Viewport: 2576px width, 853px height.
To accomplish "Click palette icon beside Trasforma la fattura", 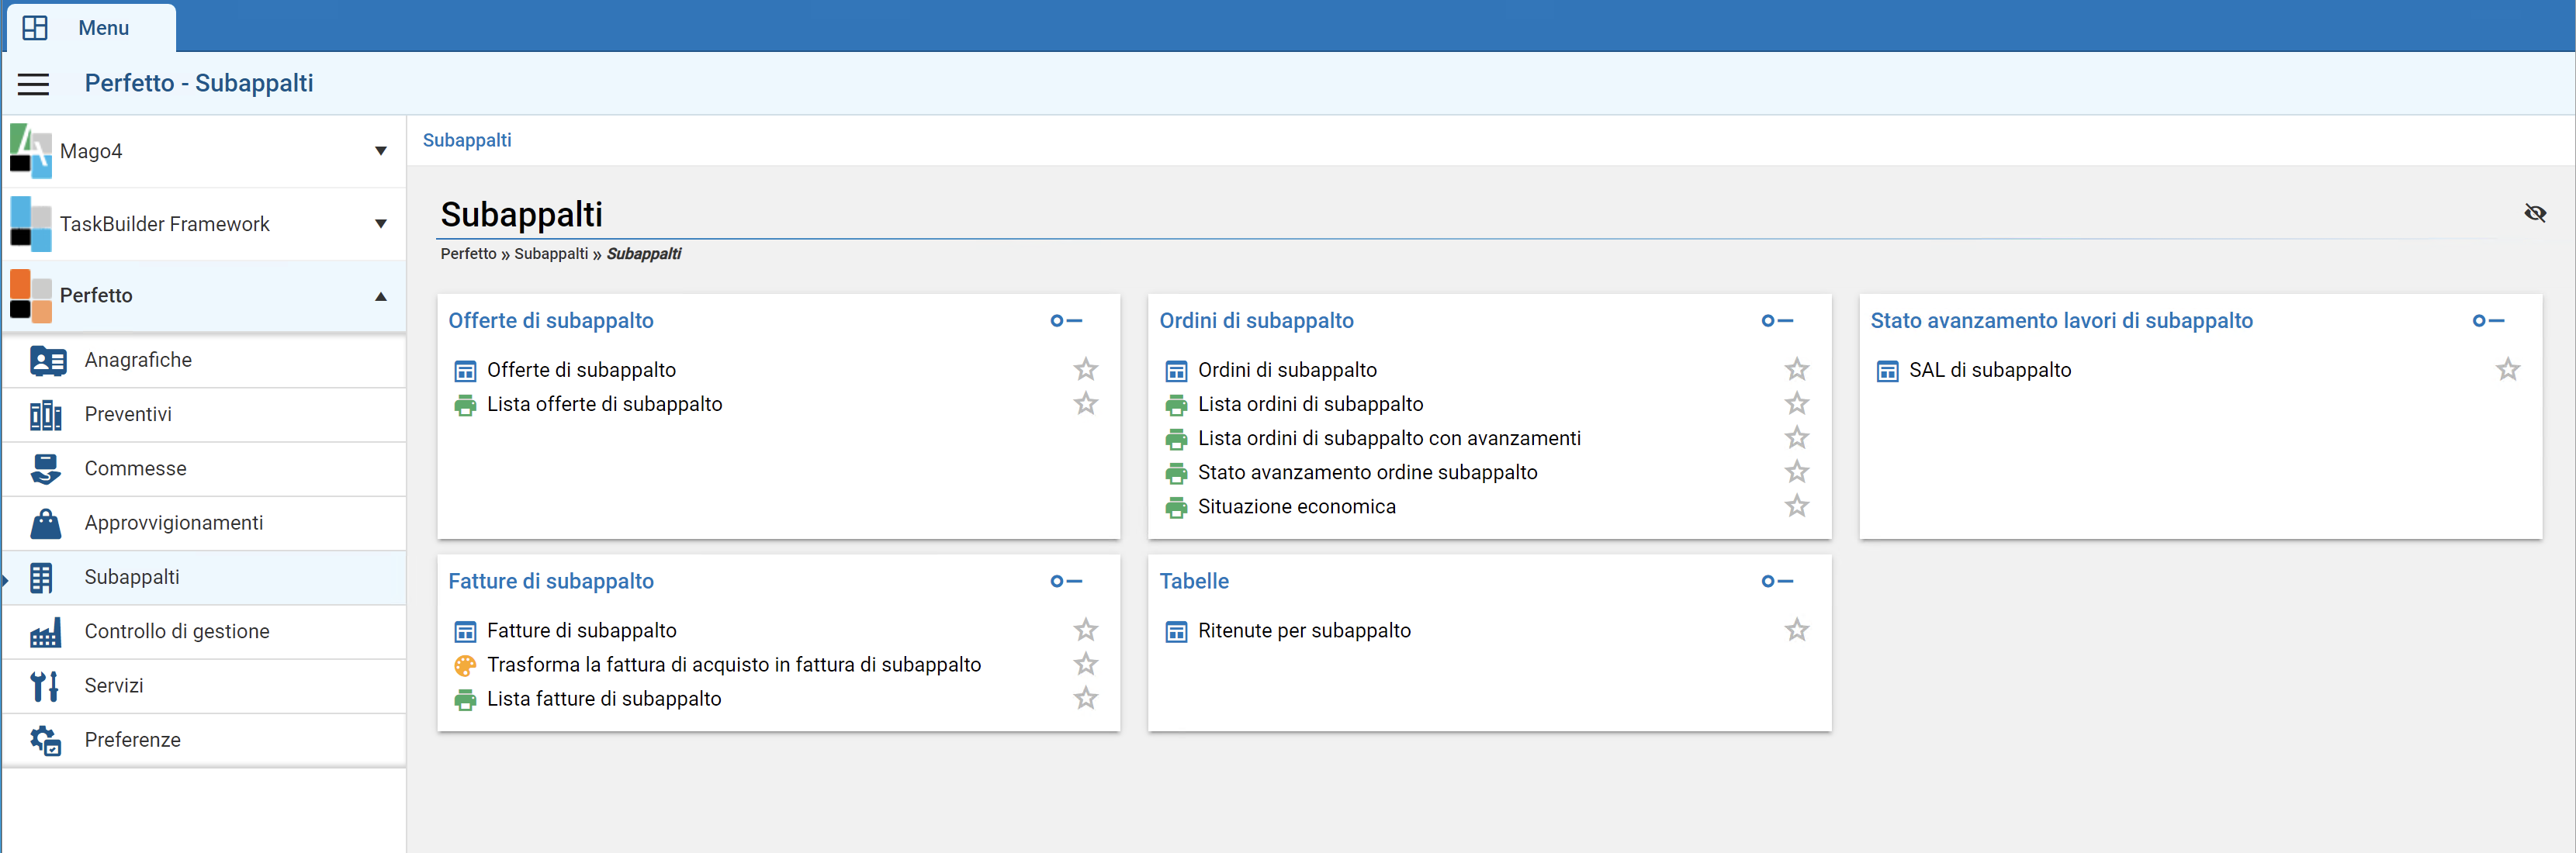I will click(465, 666).
